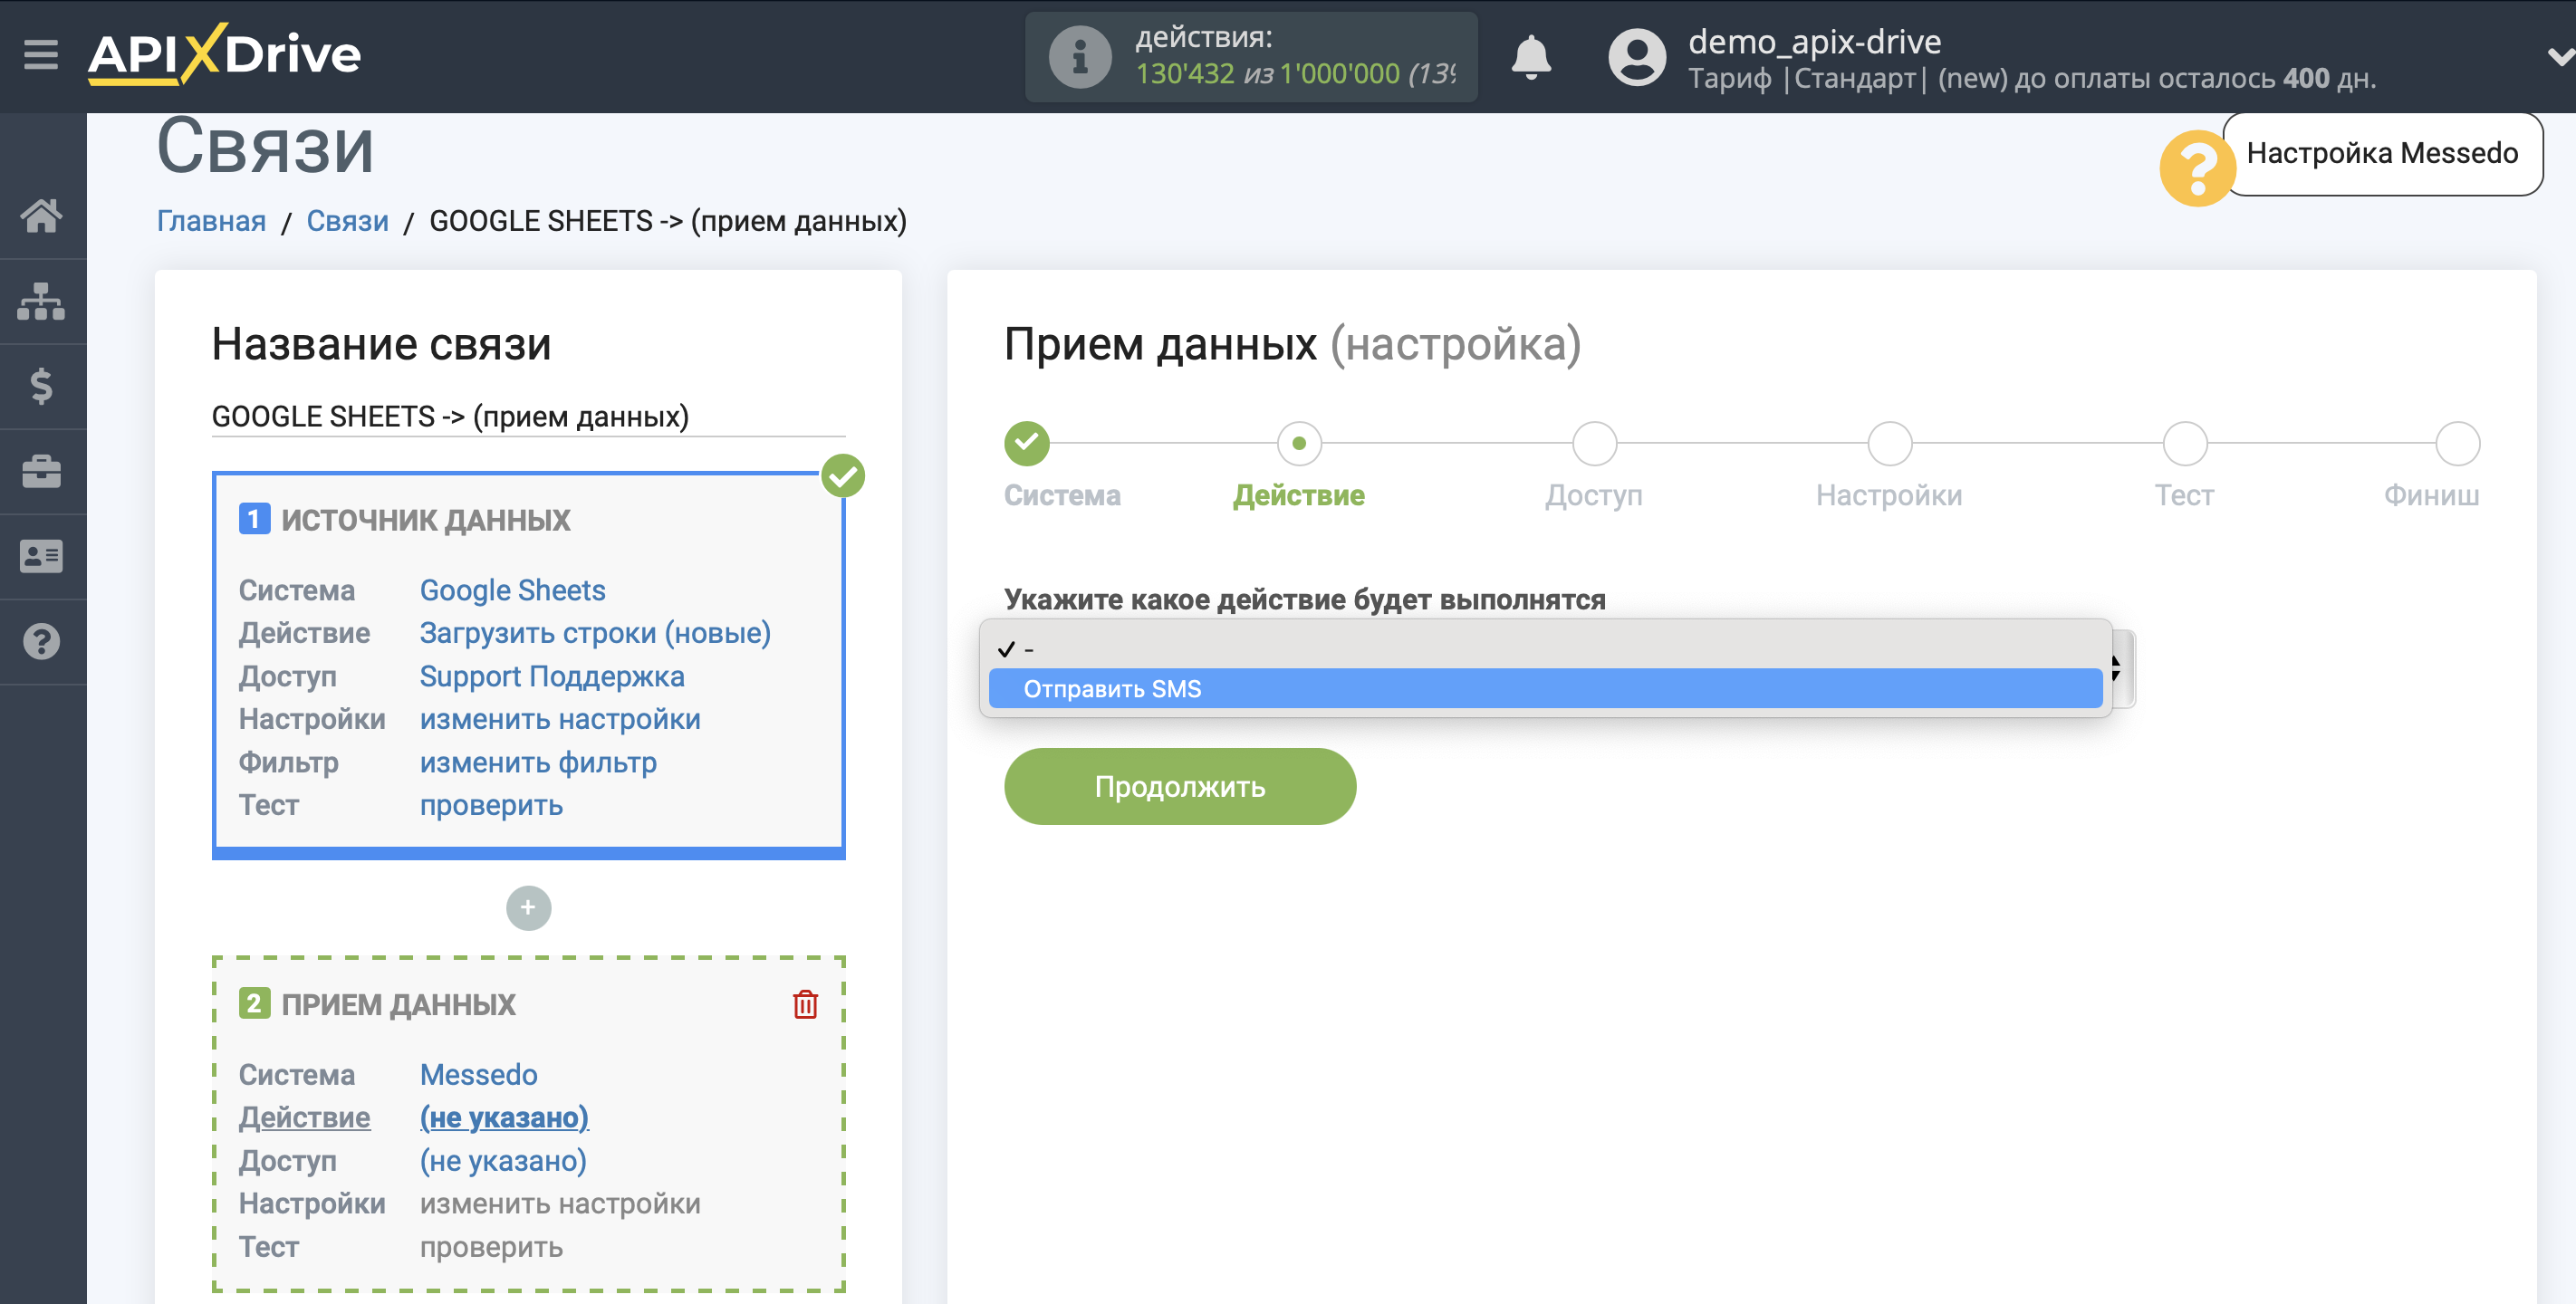Image resolution: width=2576 pixels, height=1304 pixels.
Task: Click 'проверить' link in source block
Action: [x=491, y=807]
